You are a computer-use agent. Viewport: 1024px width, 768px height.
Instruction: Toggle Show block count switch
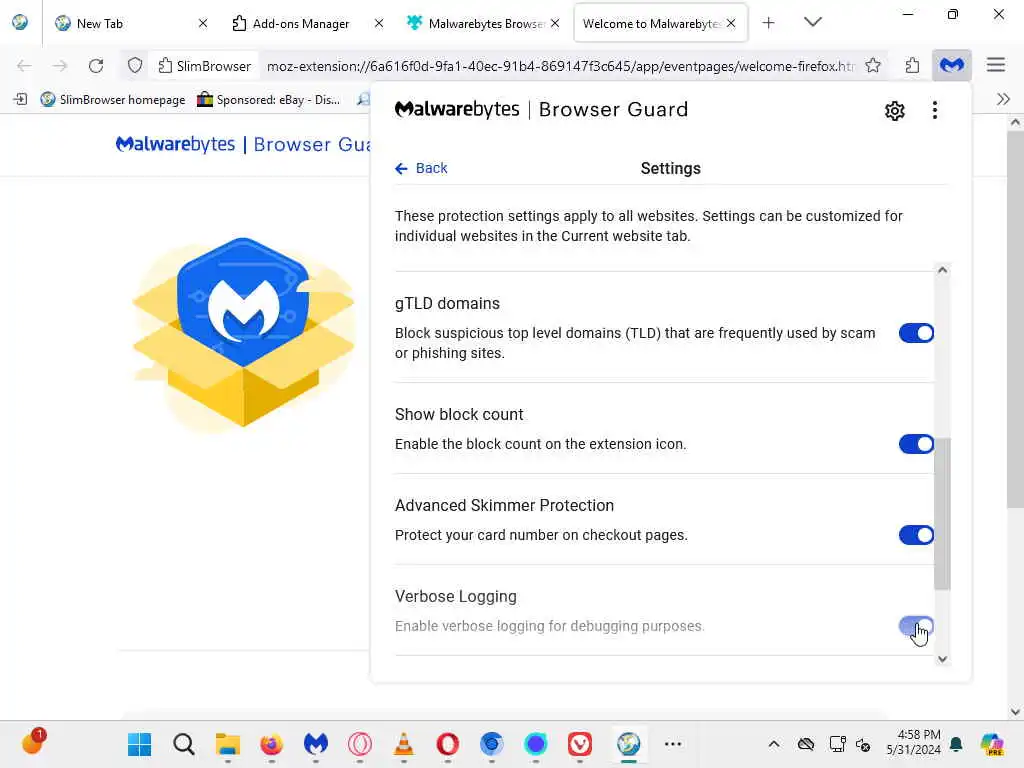(916, 444)
